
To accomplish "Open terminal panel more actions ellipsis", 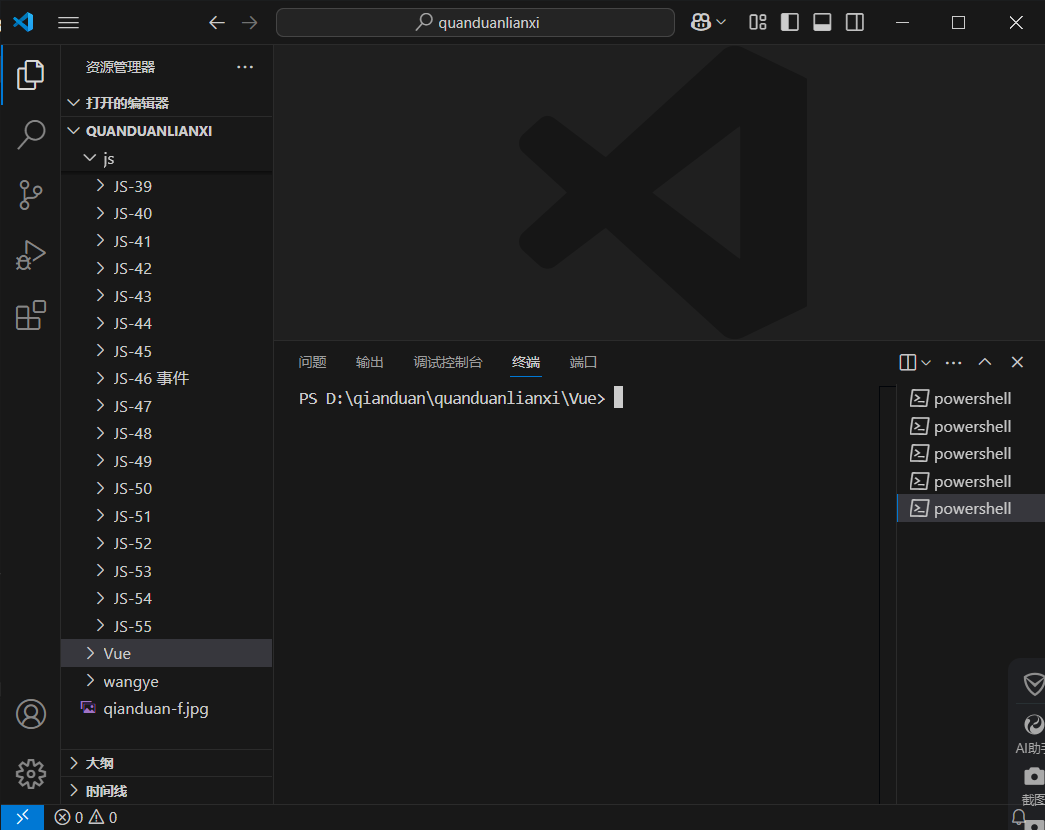I will (954, 362).
